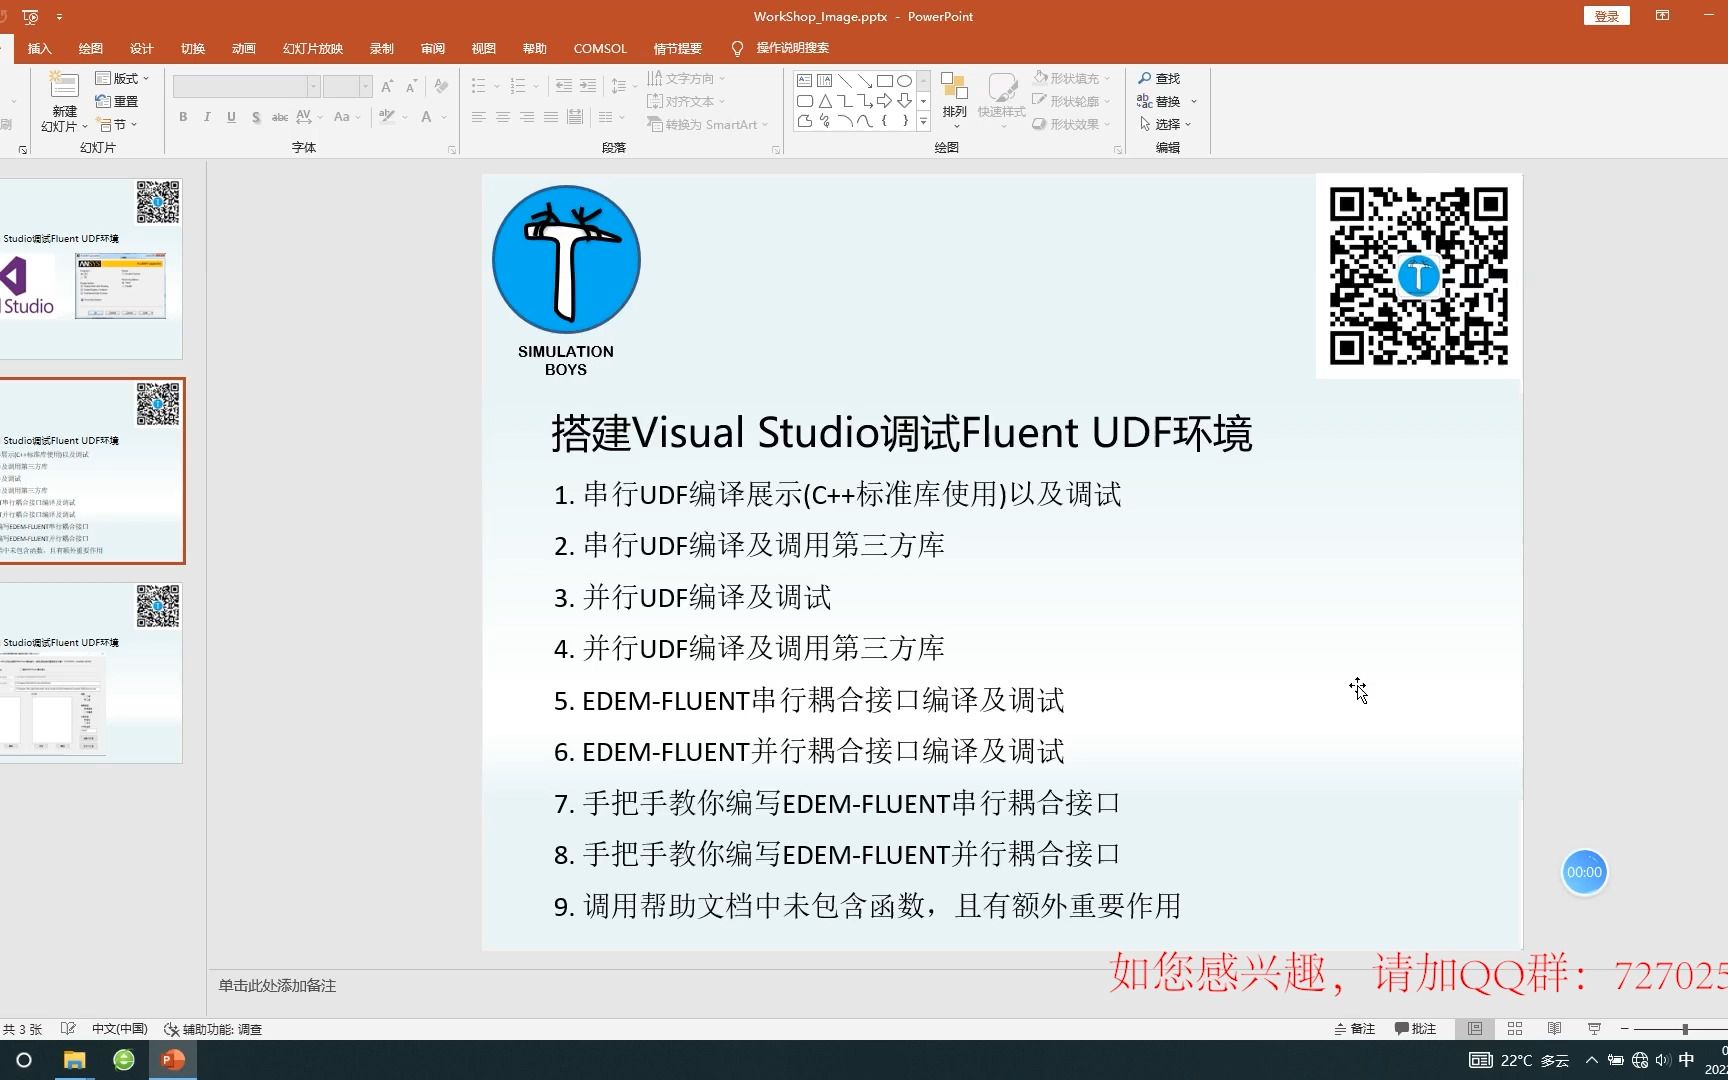Insert a right arrow shape
Screen dimensions: 1728x1080
pyautogui.click(x=886, y=101)
